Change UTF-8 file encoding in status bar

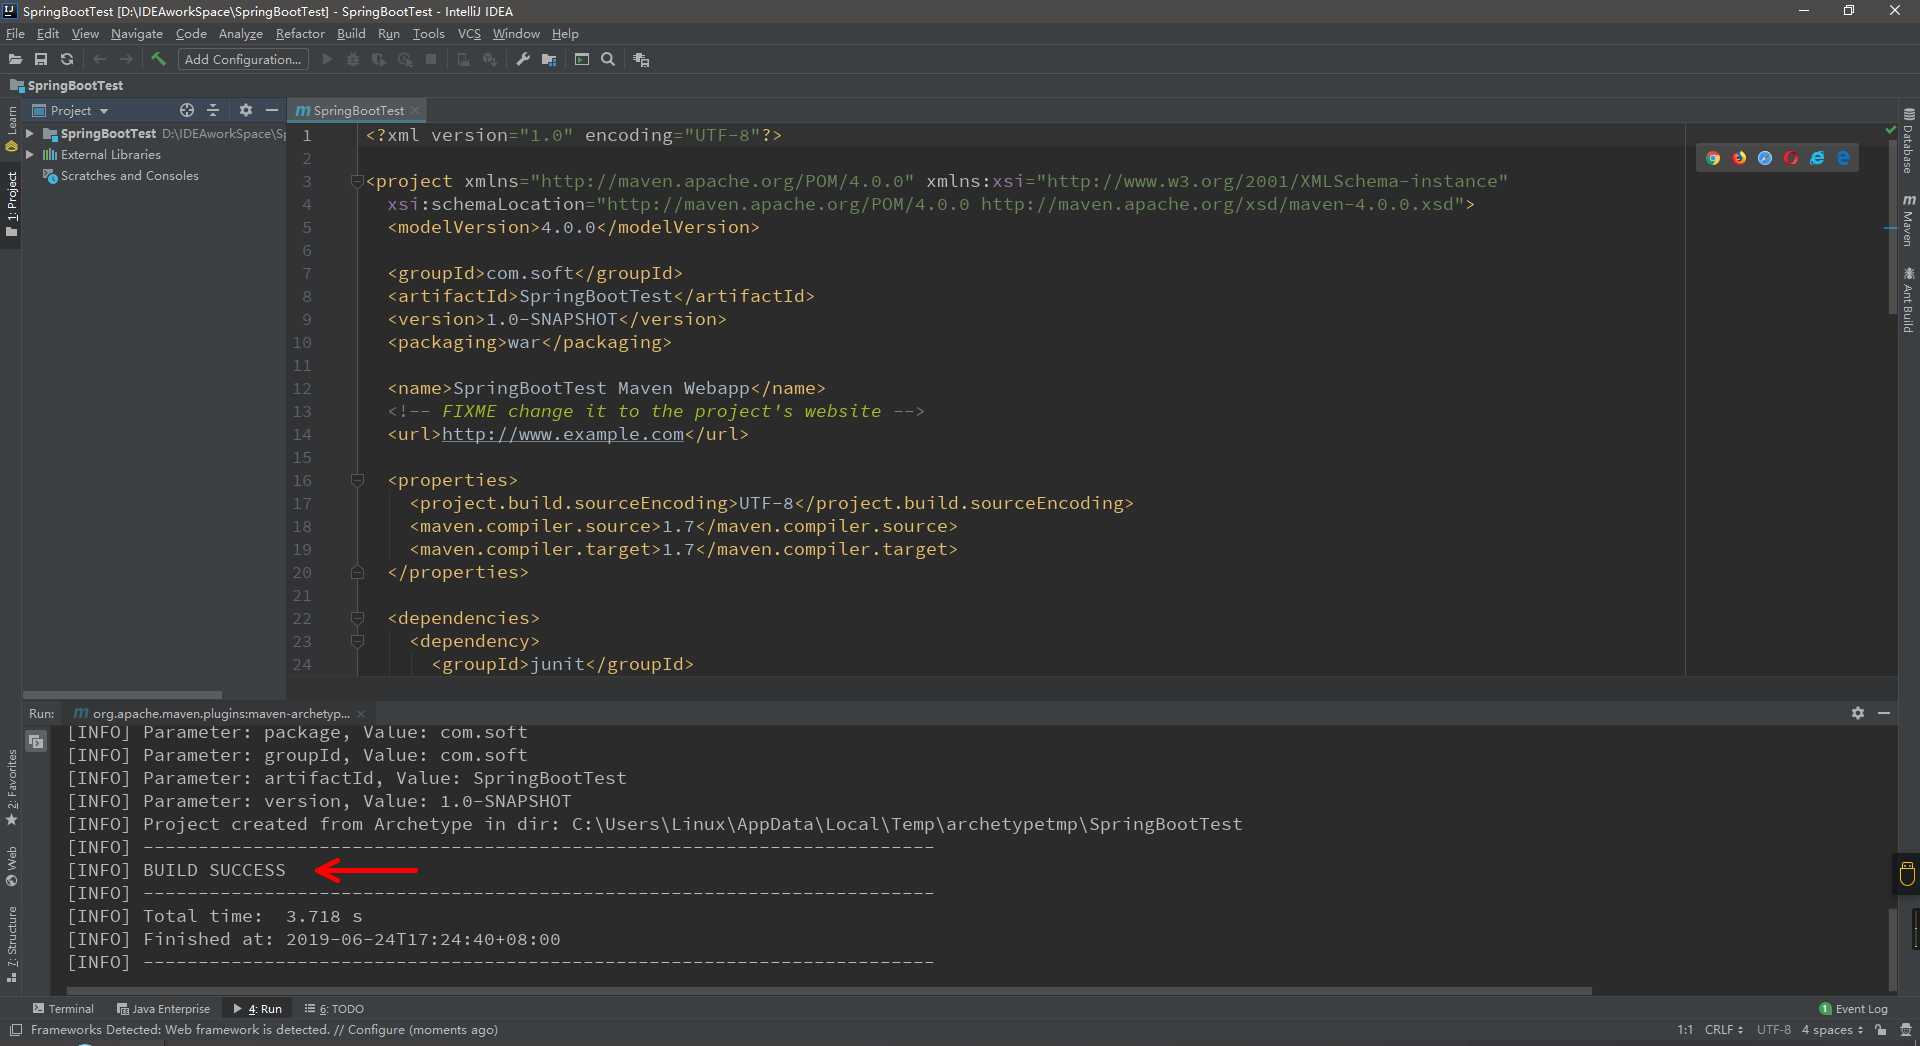pos(1774,1030)
